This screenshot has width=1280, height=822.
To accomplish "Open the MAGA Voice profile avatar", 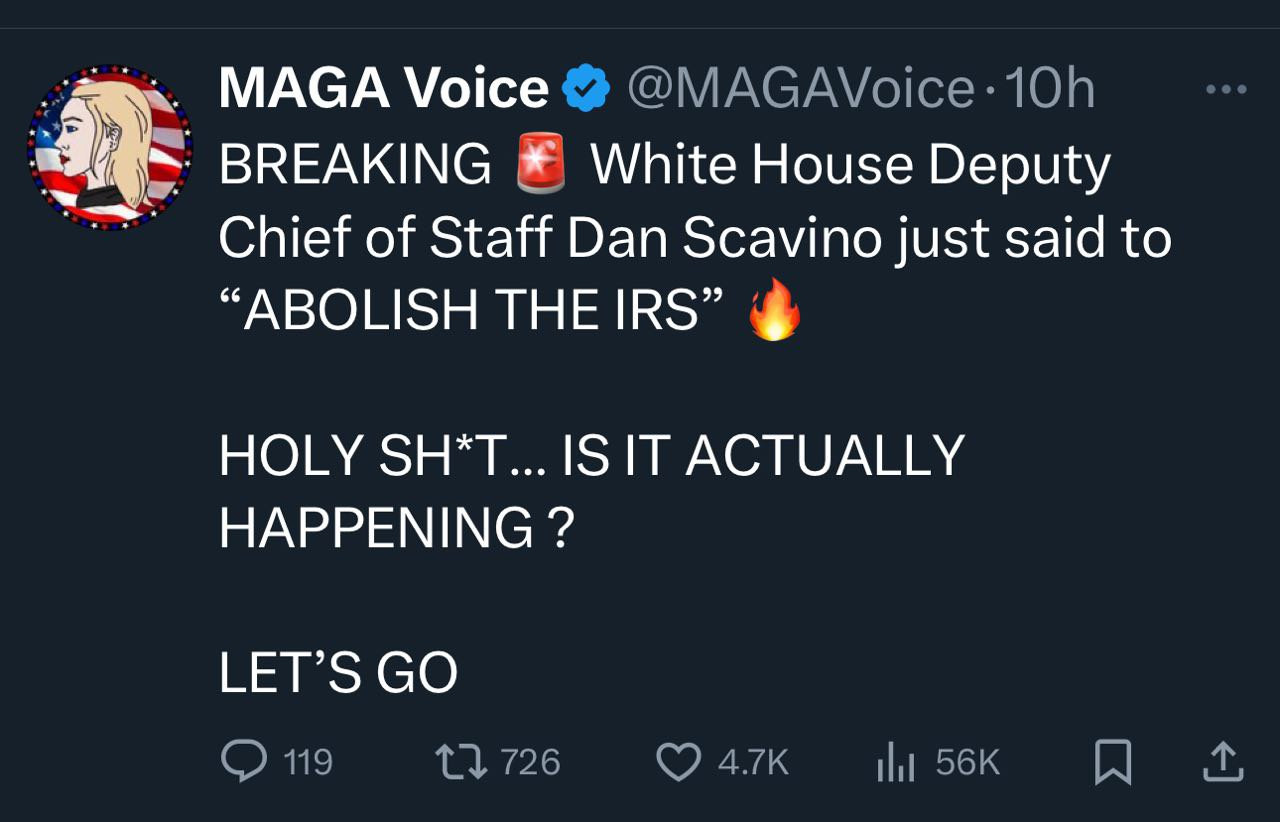I will pos(108,148).
